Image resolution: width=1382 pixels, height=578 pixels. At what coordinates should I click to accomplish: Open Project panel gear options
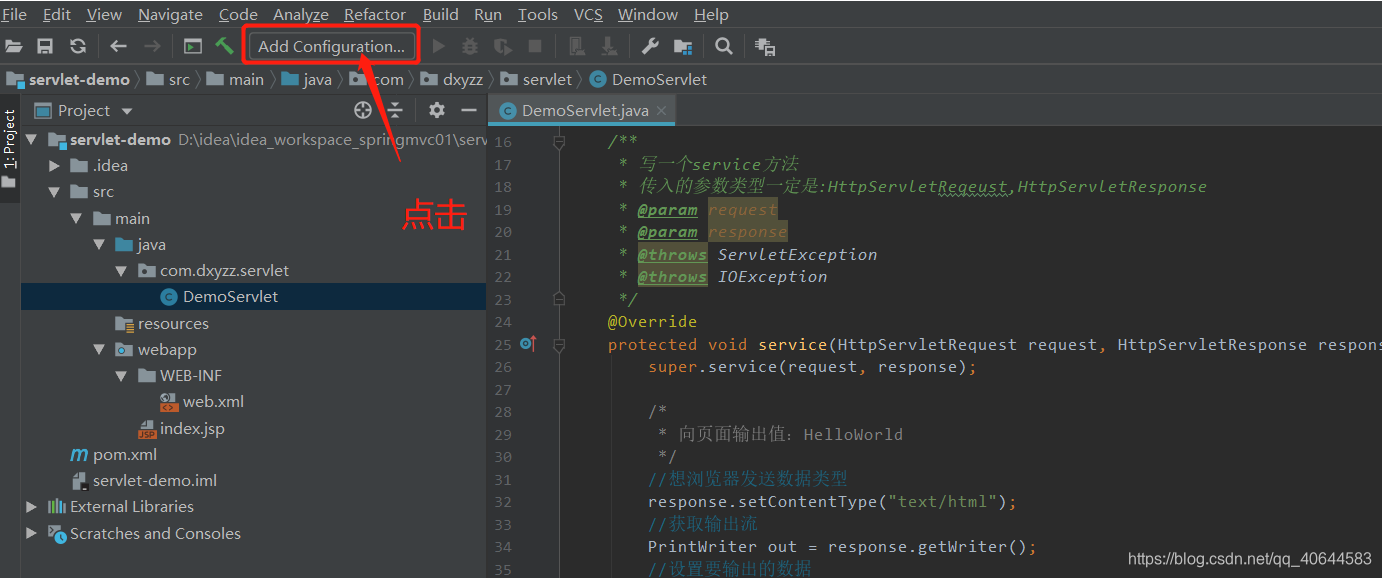click(x=437, y=110)
